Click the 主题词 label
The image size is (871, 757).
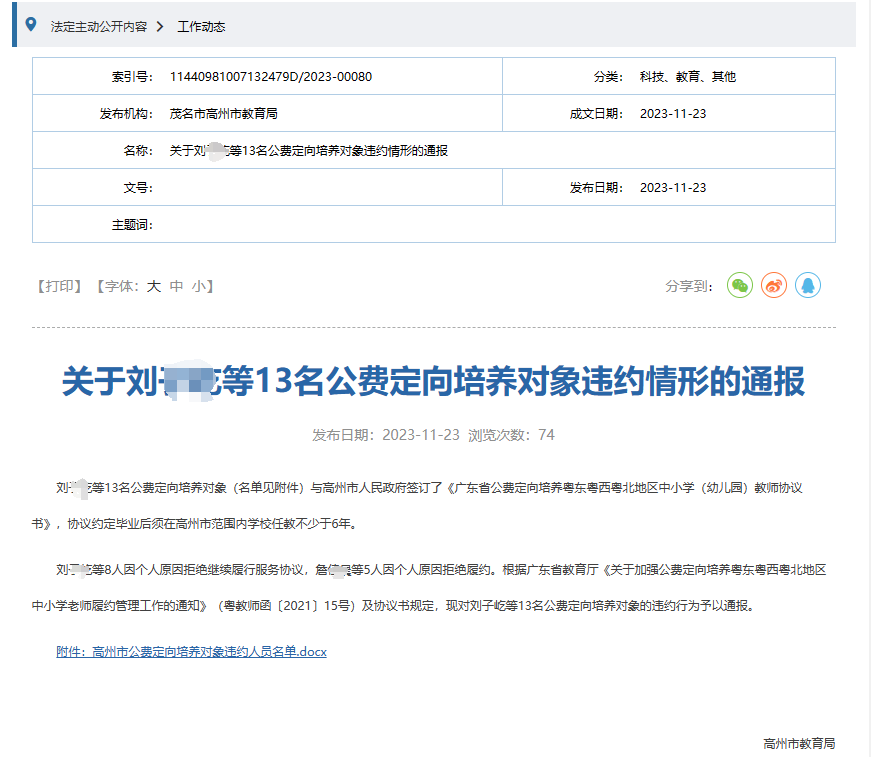pos(132,225)
